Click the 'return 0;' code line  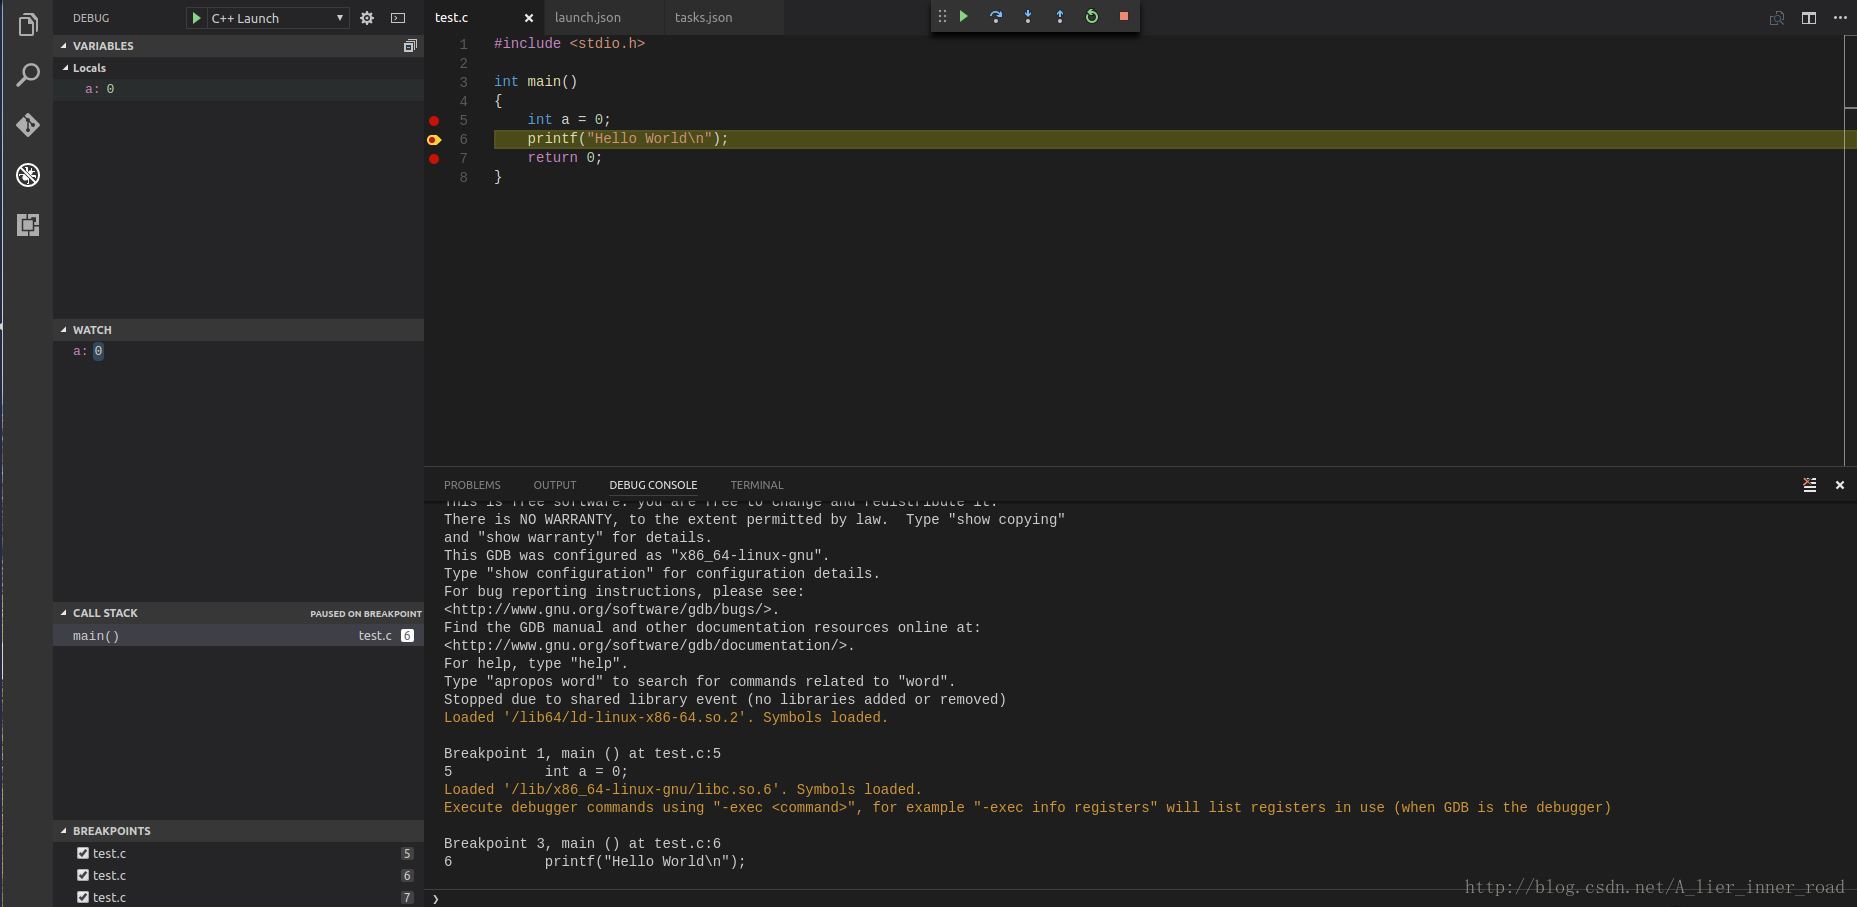[x=565, y=158]
